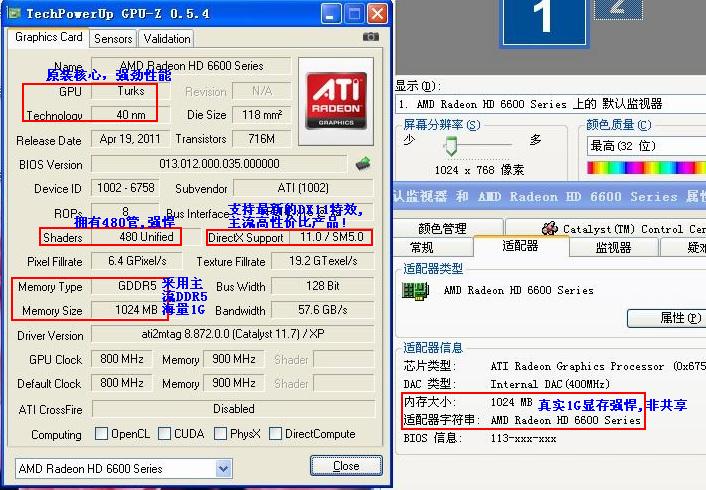Click the 40 nm Technology value

click(x=131, y=115)
